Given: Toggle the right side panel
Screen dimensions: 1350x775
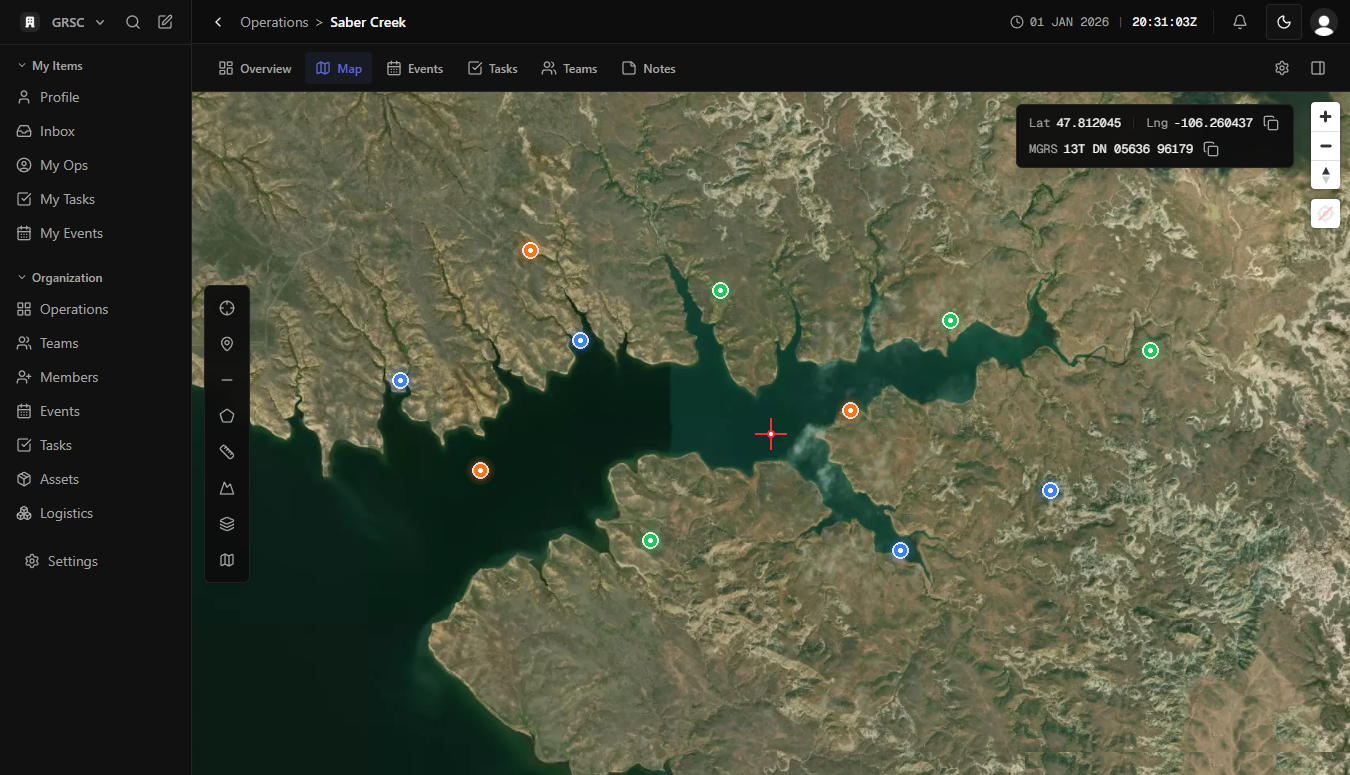Looking at the screenshot, I should coord(1318,68).
